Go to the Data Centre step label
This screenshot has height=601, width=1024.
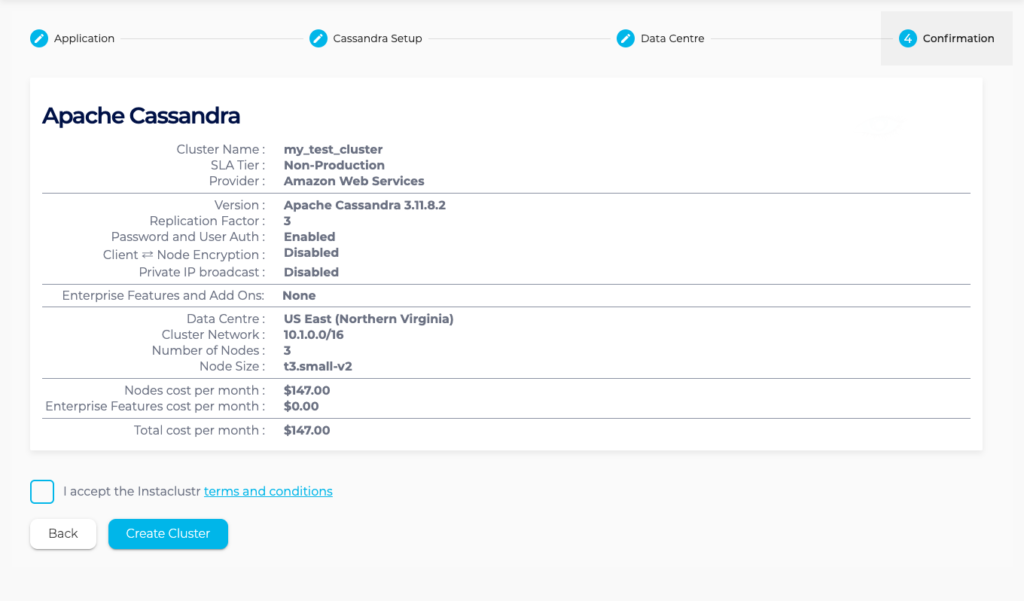coord(673,39)
